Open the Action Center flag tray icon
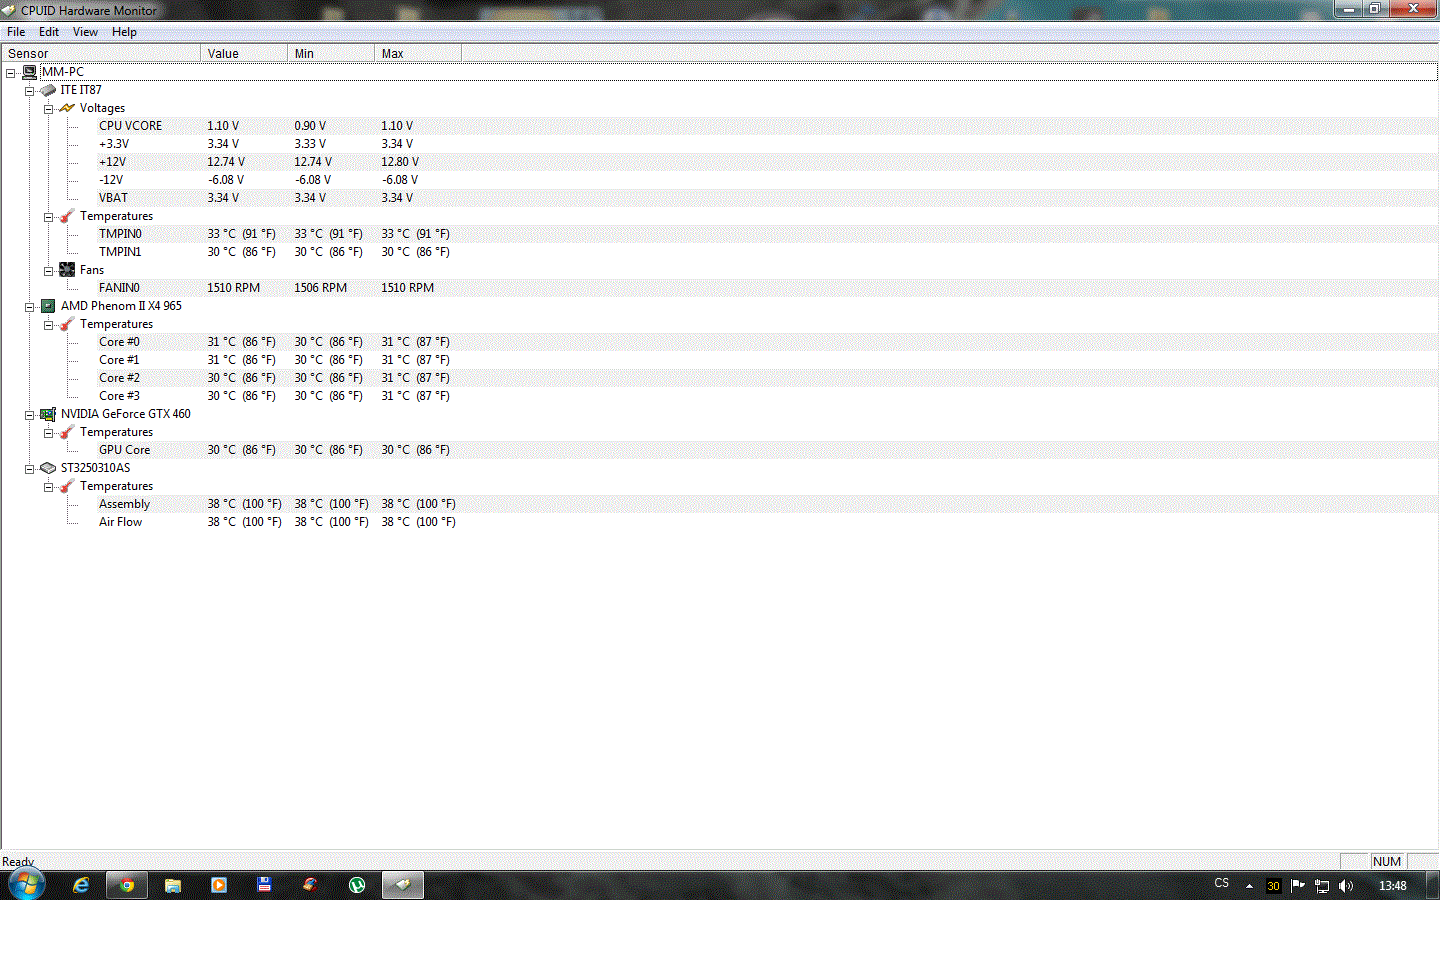 click(1298, 886)
